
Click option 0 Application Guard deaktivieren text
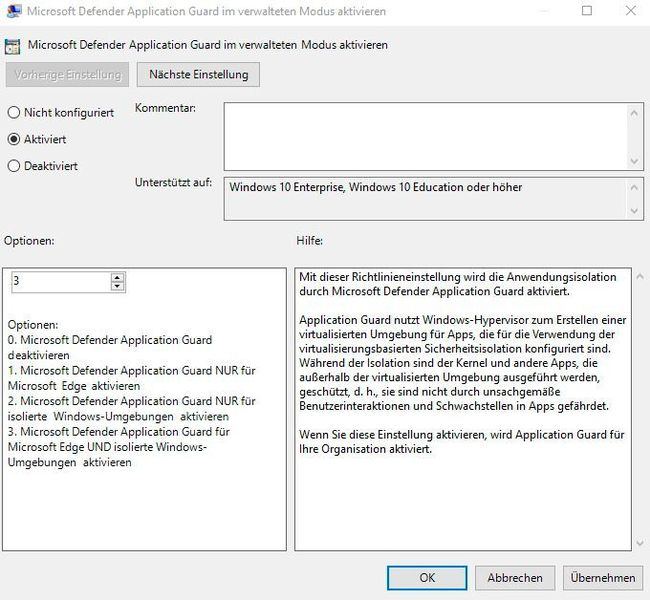pos(110,347)
